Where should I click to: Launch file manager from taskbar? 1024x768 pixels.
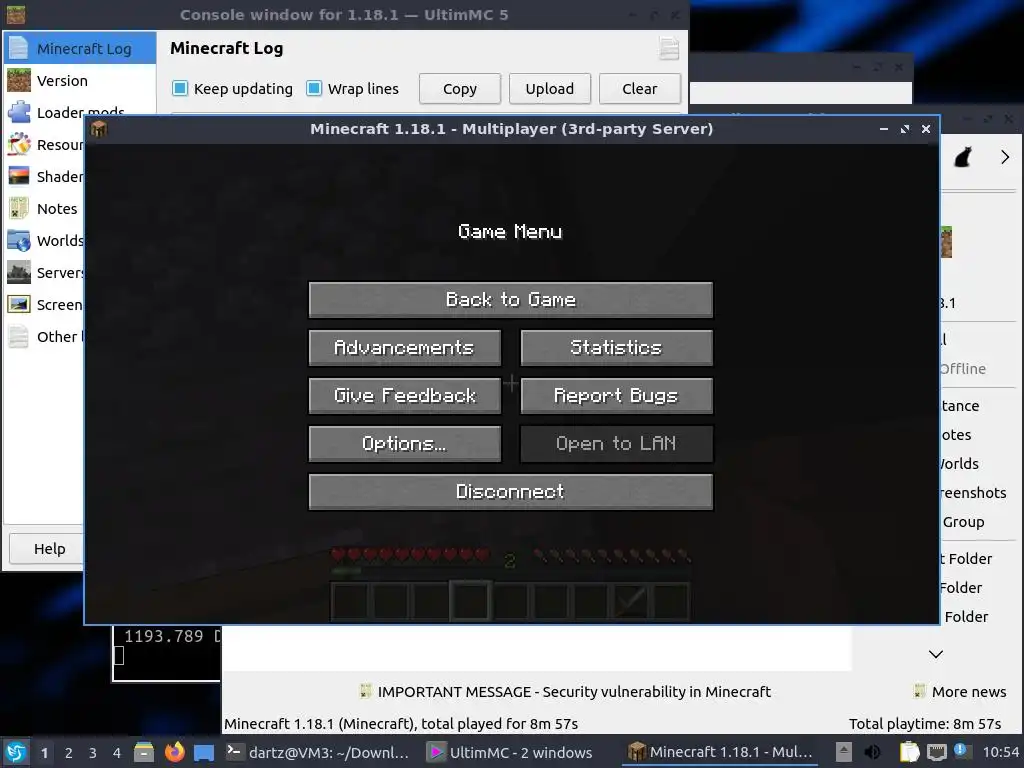coord(144,752)
